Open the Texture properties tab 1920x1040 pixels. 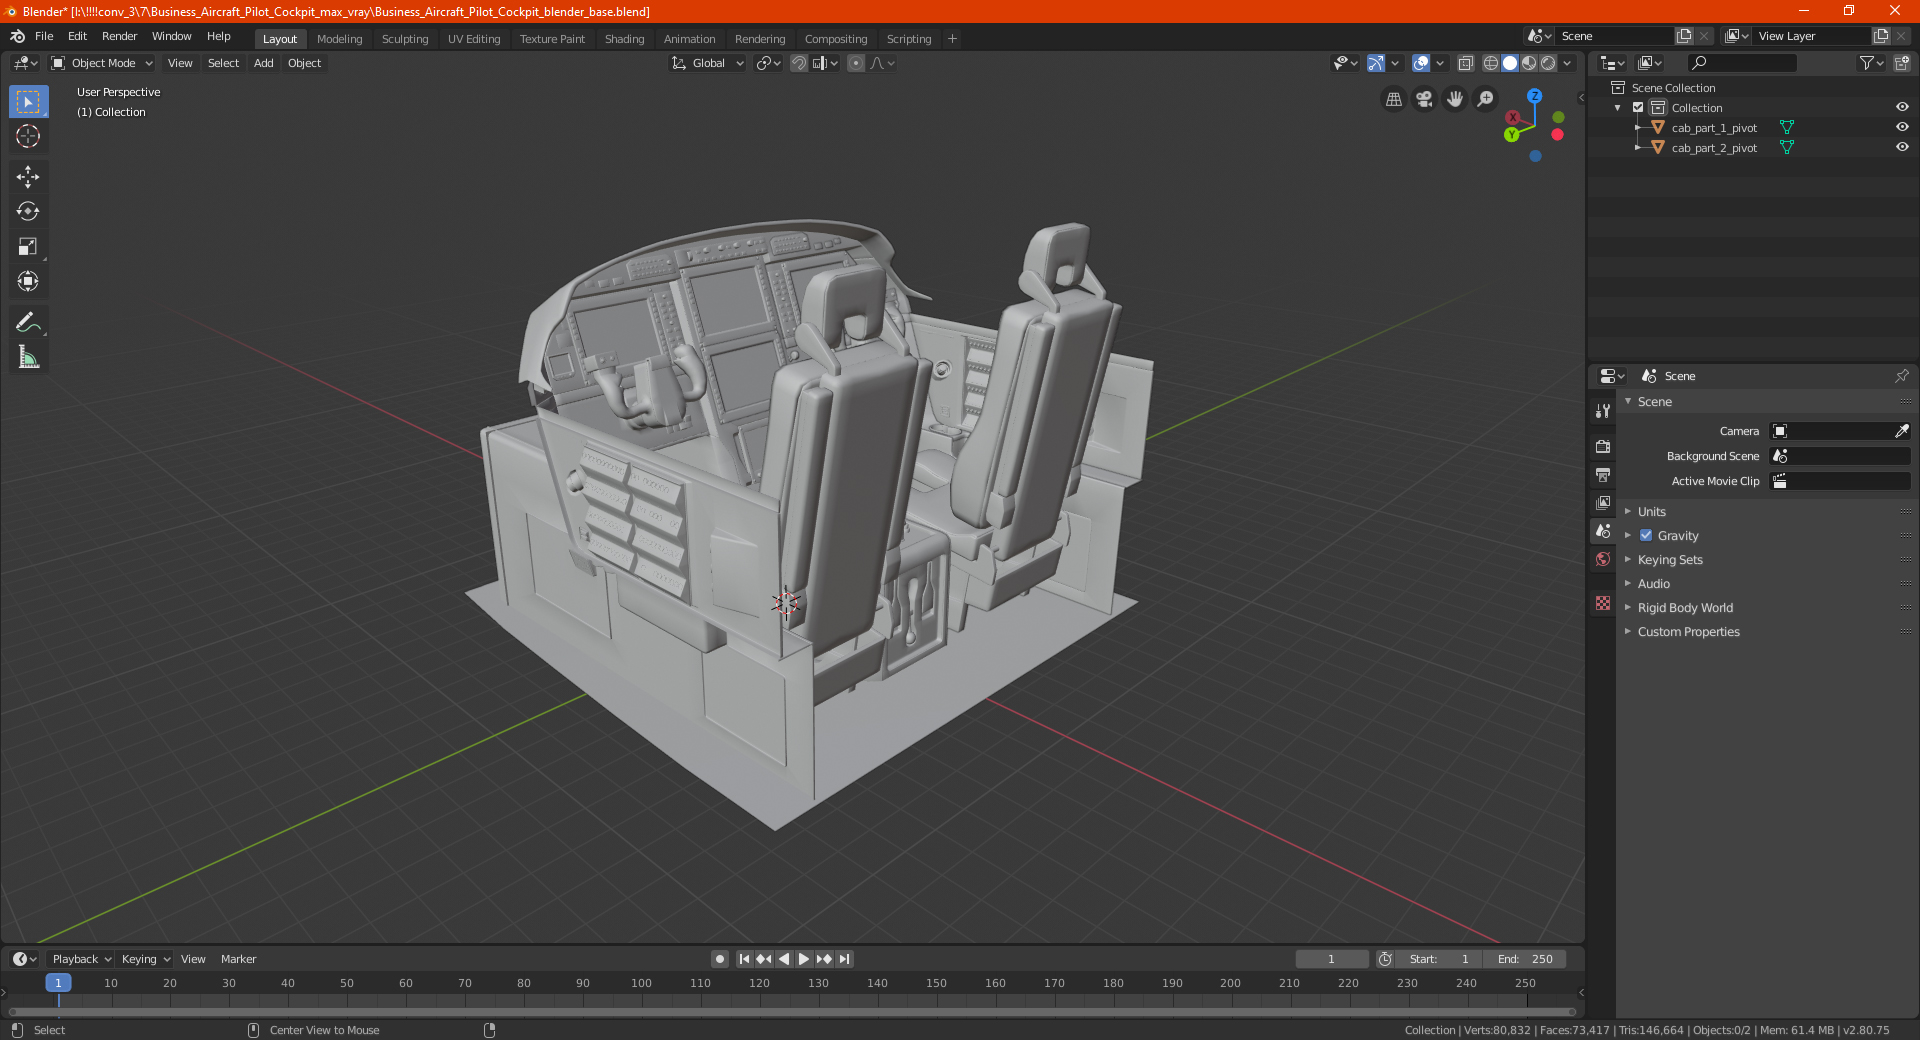1603,603
